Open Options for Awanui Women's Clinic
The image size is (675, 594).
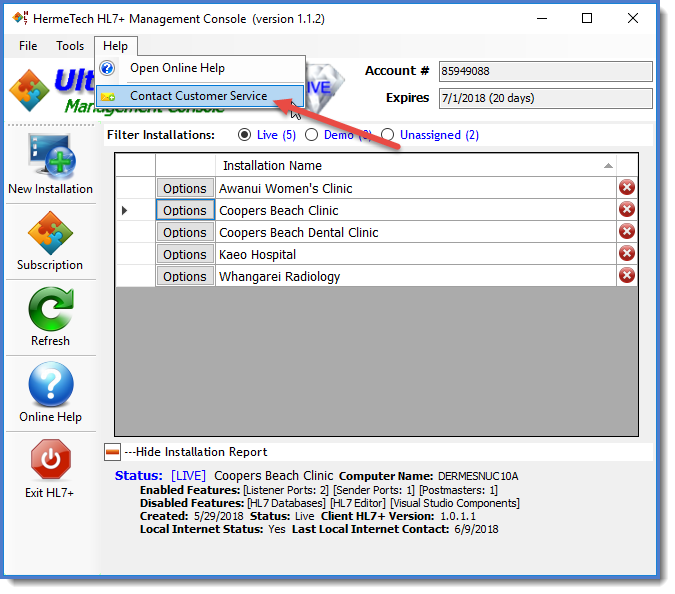click(185, 189)
